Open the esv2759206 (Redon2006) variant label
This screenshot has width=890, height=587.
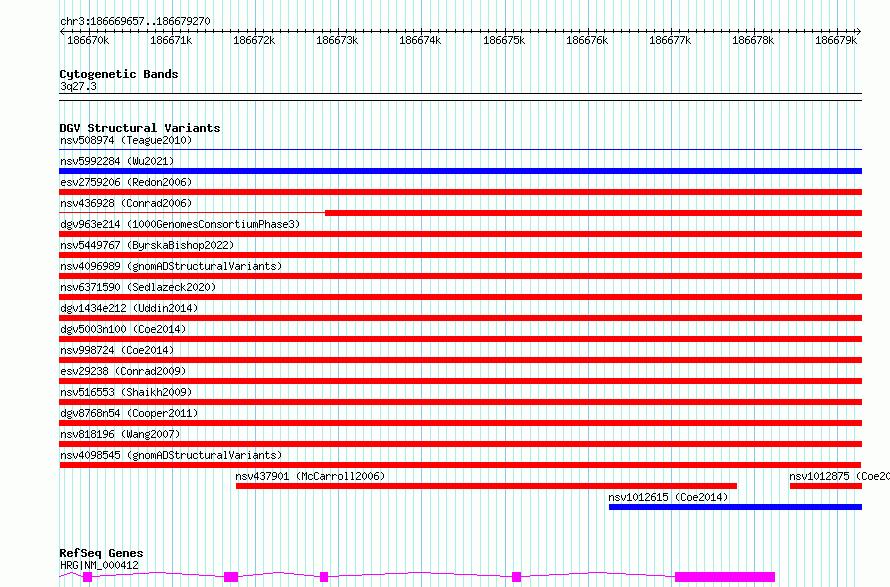coord(126,182)
